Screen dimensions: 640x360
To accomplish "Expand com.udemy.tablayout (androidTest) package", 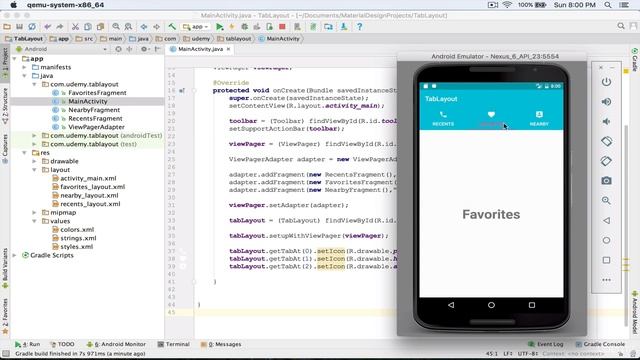I will pyautogui.click(x=35, y=136).
